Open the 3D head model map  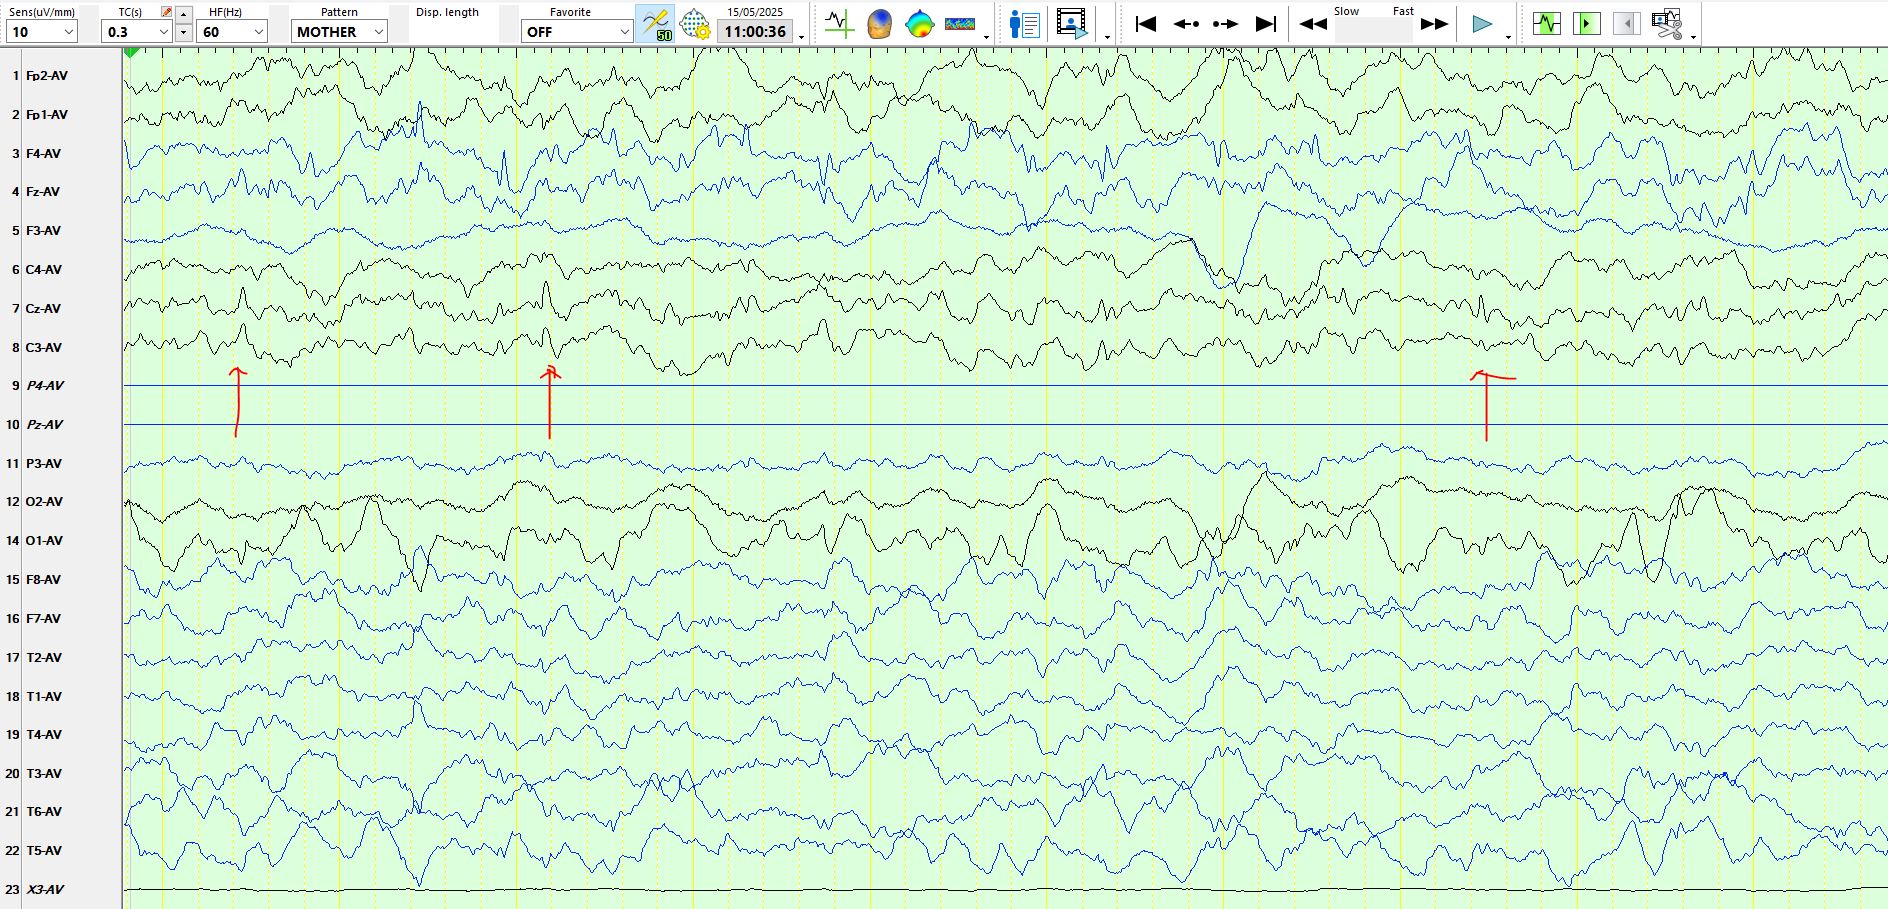[879, 24]
